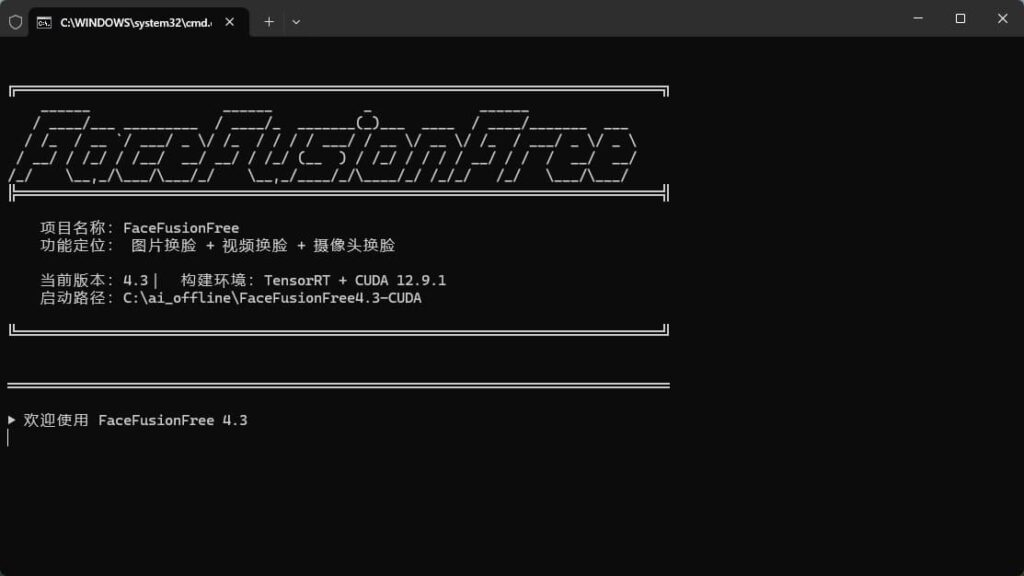Screen dimensions: 1024x576
Task: Close the cmd.exe tab
Action: click(x=230, y=21)
